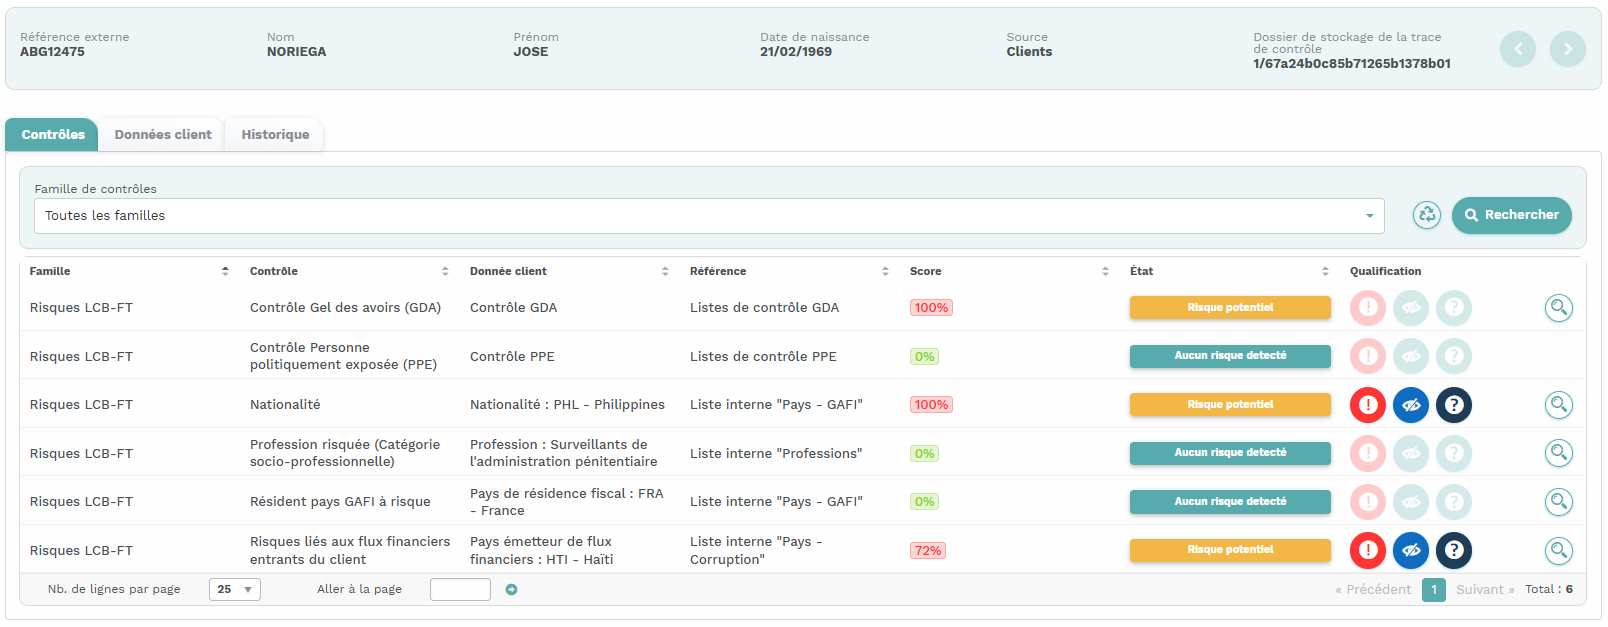Click 'Liste interne "Professions"' reference cell
The image size is (1608, 627).
pyautogui.click(x=776, y=454)
